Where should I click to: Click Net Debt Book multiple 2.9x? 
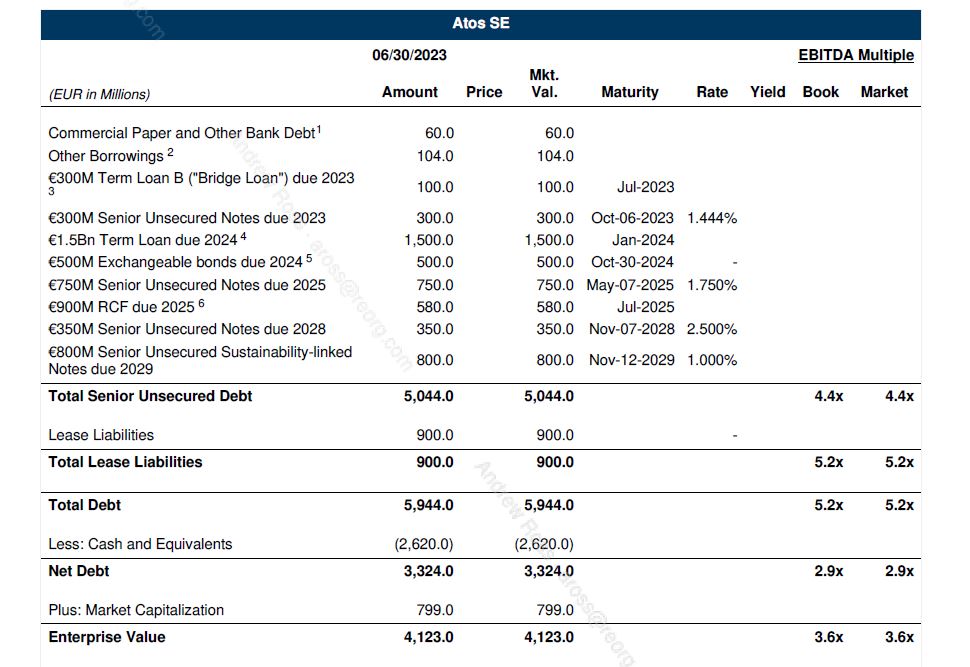(829, 571)
